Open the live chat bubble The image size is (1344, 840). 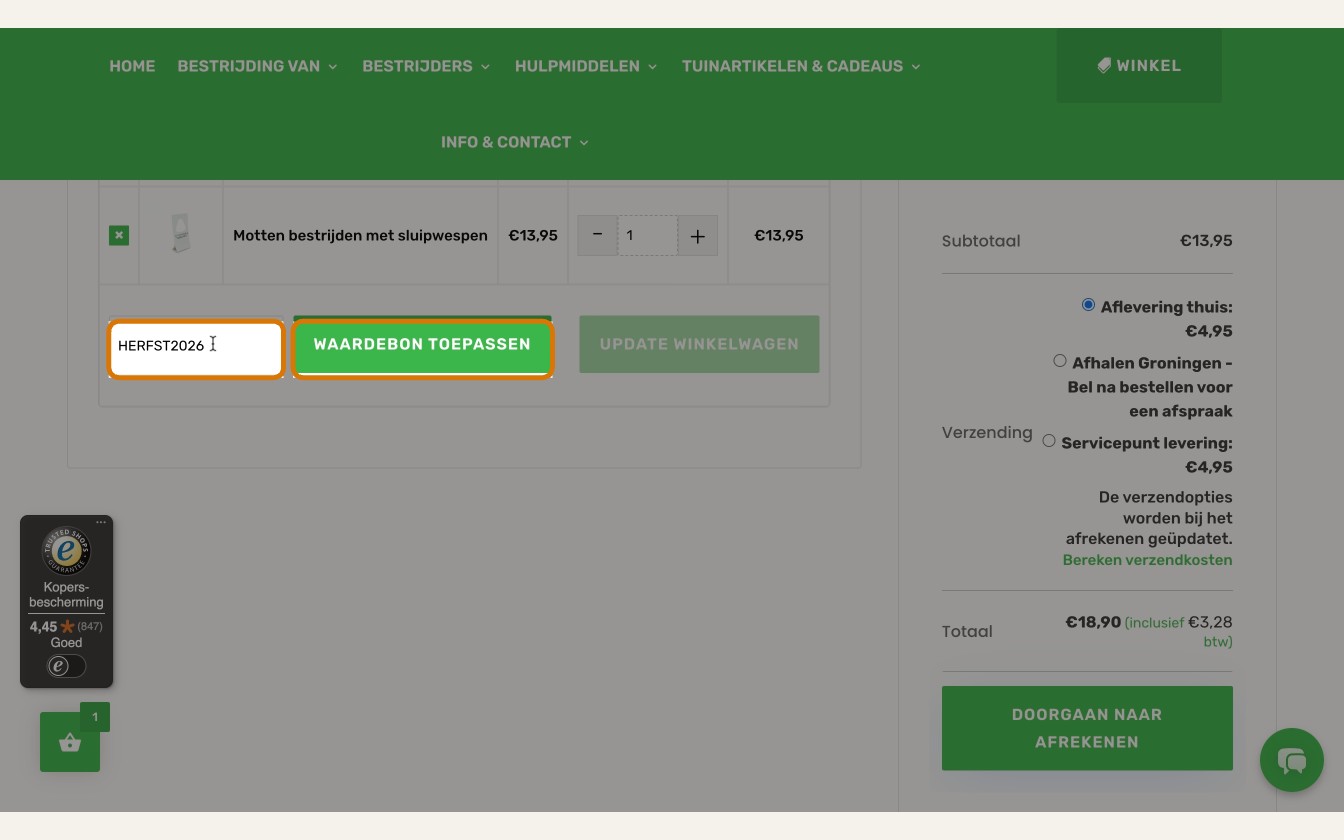pyautogui.click(x=1292, y=760)
